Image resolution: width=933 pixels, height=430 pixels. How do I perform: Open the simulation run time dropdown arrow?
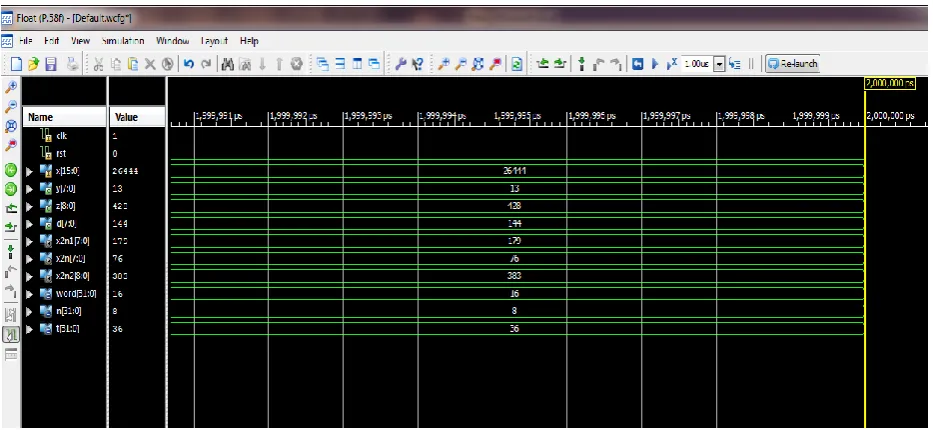coord(719,64)
